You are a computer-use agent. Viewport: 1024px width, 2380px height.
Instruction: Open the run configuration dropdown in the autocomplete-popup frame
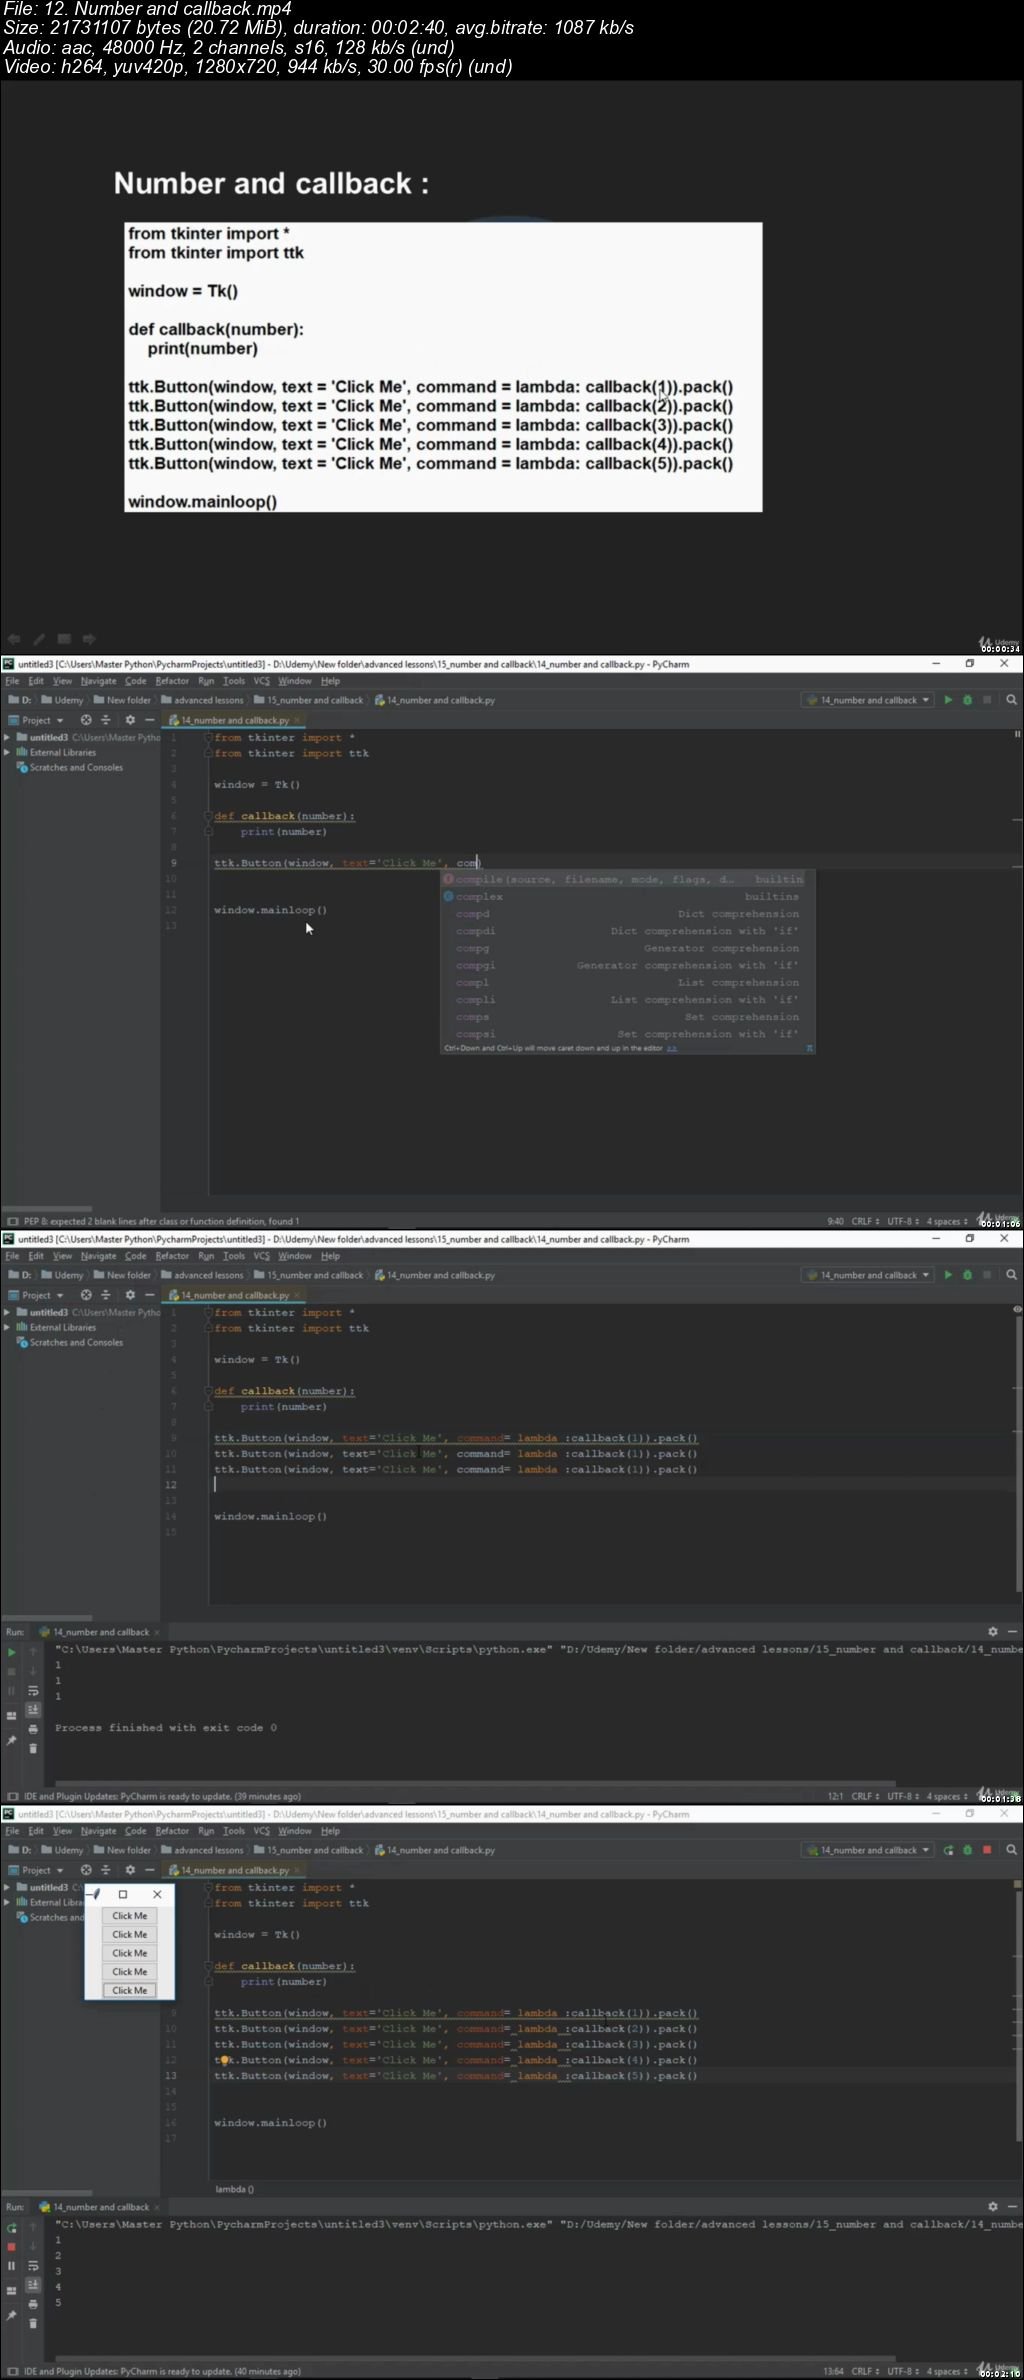click(868, 700)
